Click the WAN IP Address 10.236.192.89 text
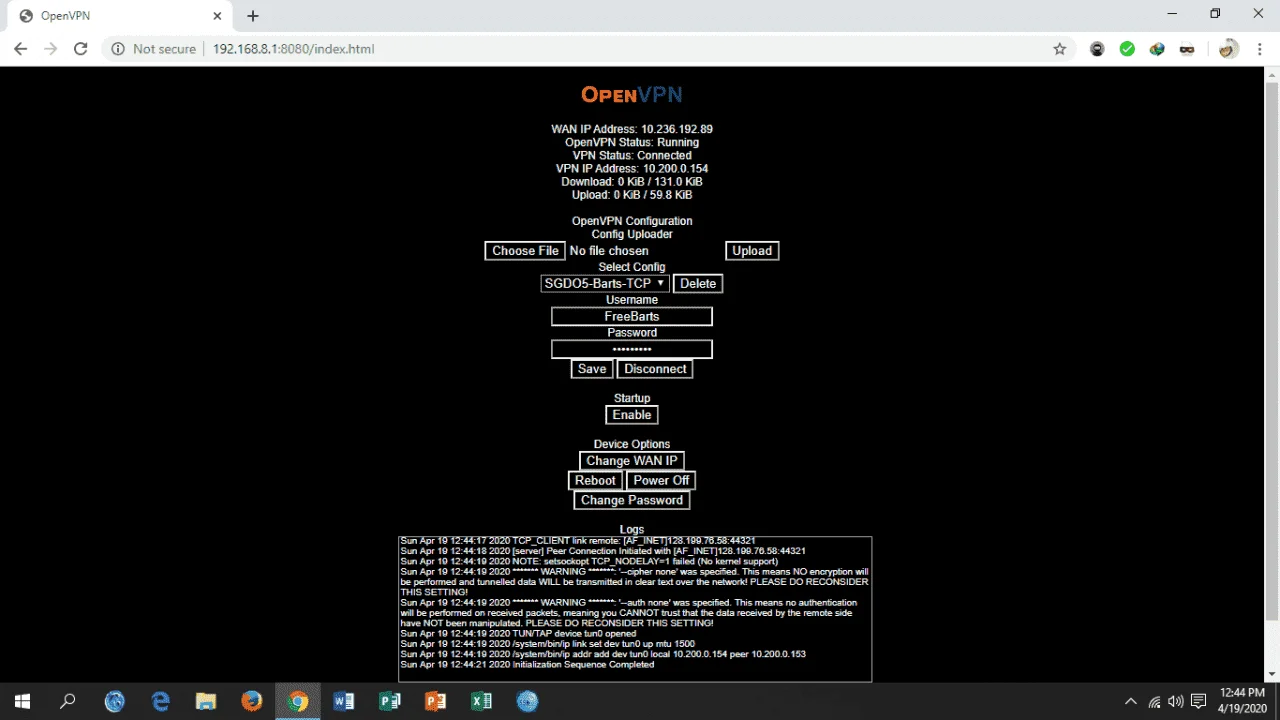The image size is (1280, 720). click(x=632, y=129)
